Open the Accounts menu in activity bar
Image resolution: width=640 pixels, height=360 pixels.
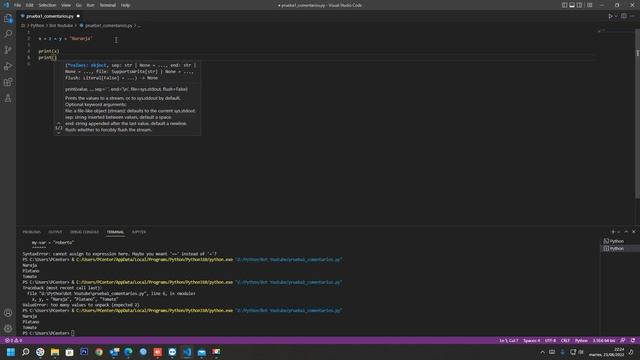[8, 313]
